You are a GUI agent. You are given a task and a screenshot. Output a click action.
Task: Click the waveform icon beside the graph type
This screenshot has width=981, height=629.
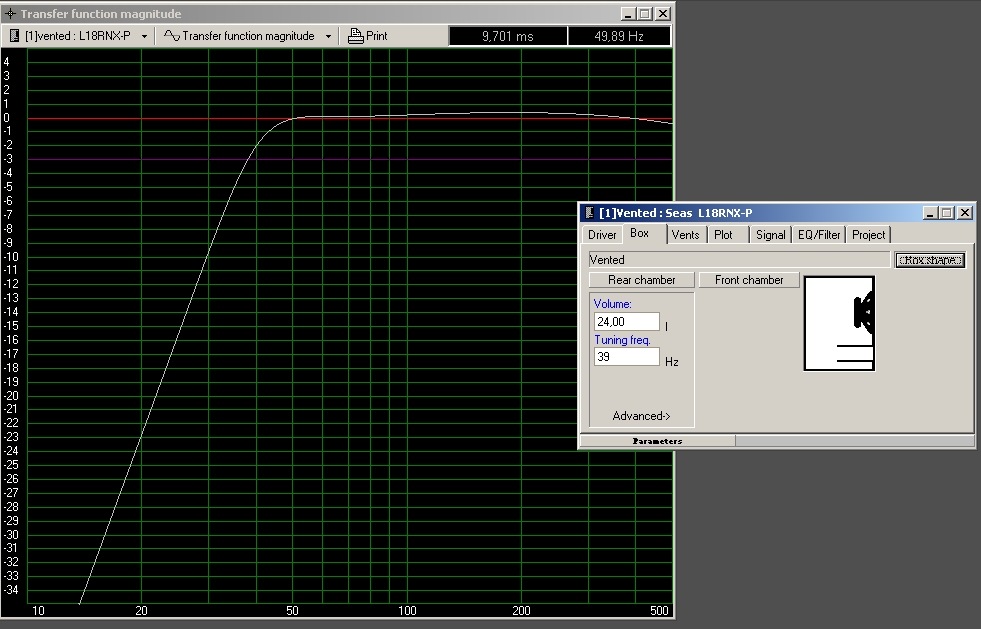(x=171, y=36)
